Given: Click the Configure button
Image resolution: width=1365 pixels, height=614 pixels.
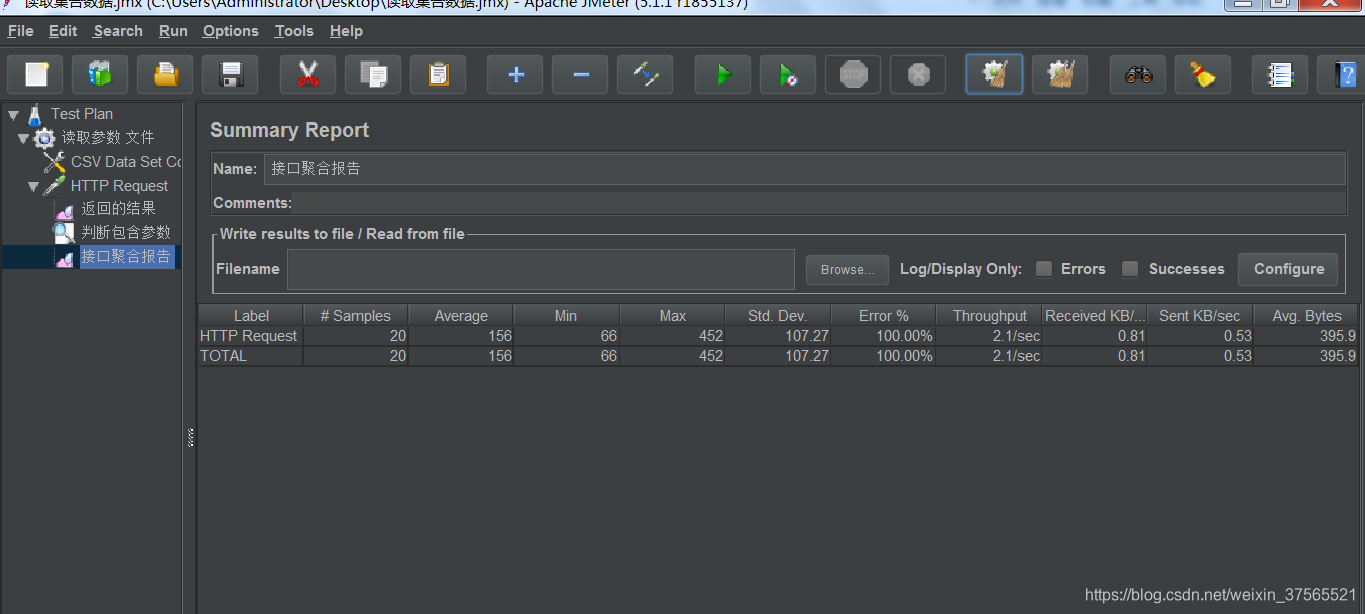Looking at the screenshot, I should 1289,269.
